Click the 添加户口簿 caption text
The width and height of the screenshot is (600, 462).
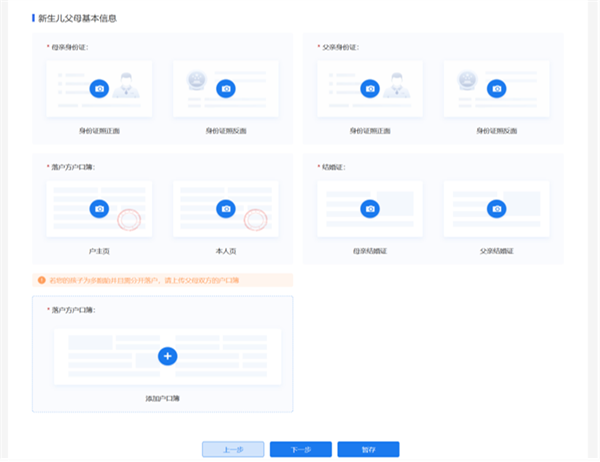[x=162, y=398]
